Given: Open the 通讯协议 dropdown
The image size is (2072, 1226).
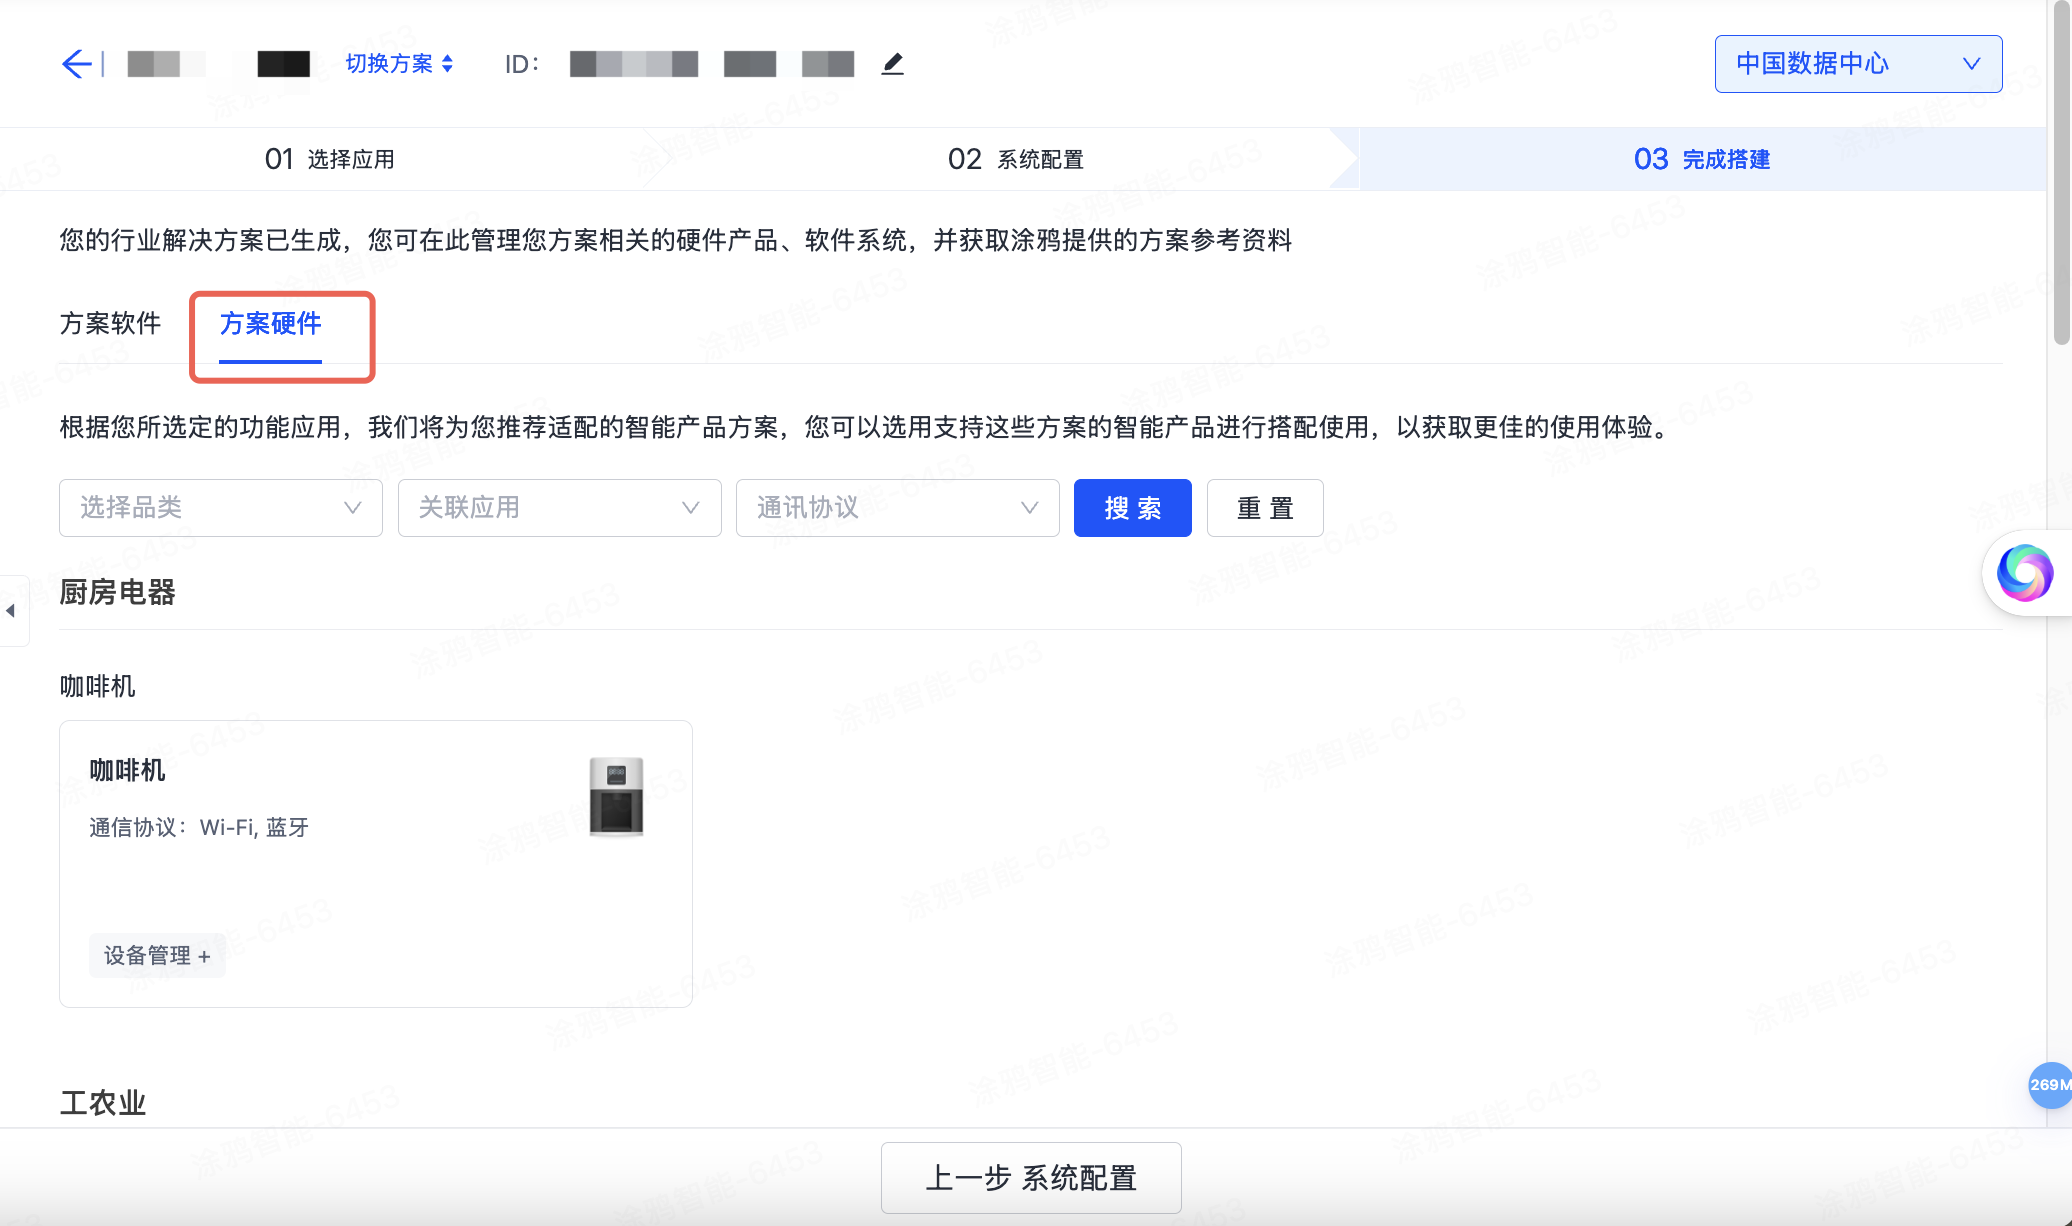Looking at the screenshot, I should click(x=897, y=508).
